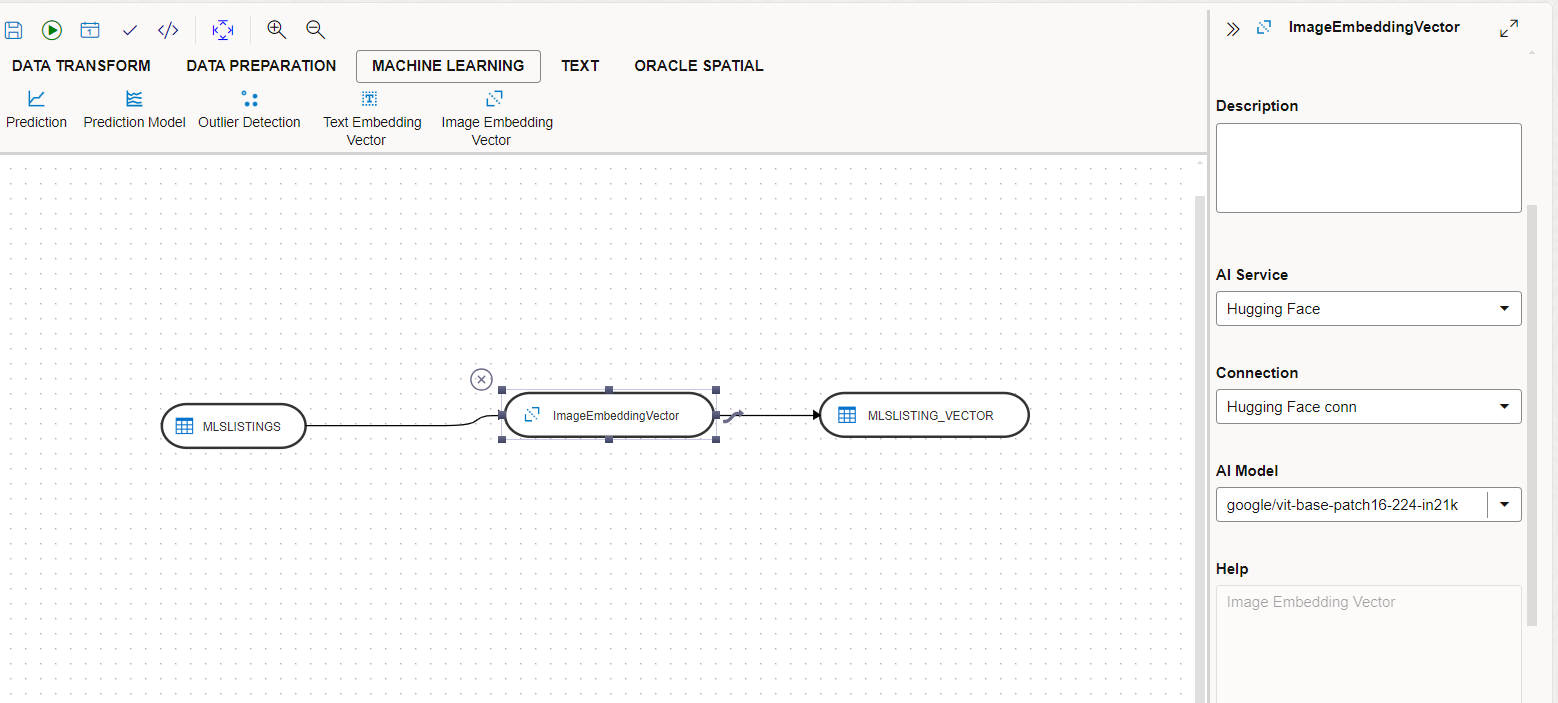The height and width of the screenshot is (703, 1558).
Task: Open the DATA PREPARATION tab
Action: (261, 66)
